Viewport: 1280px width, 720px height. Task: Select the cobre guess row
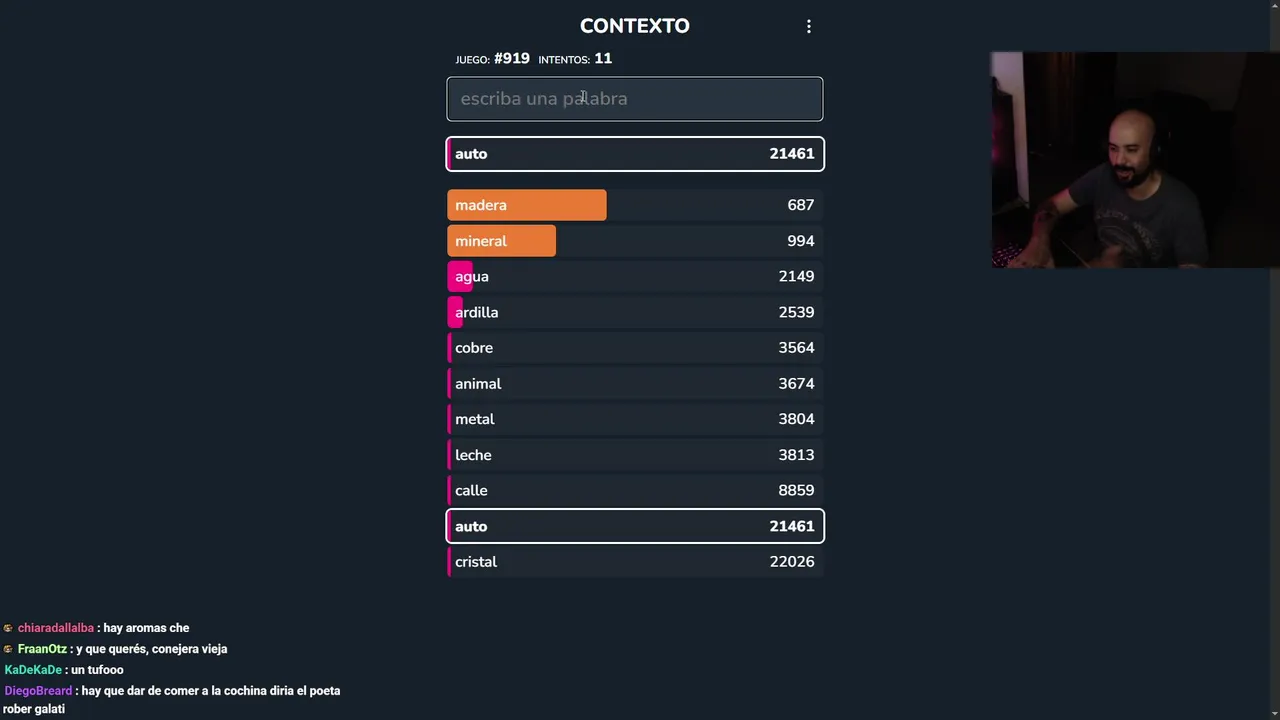pos(634,348)
